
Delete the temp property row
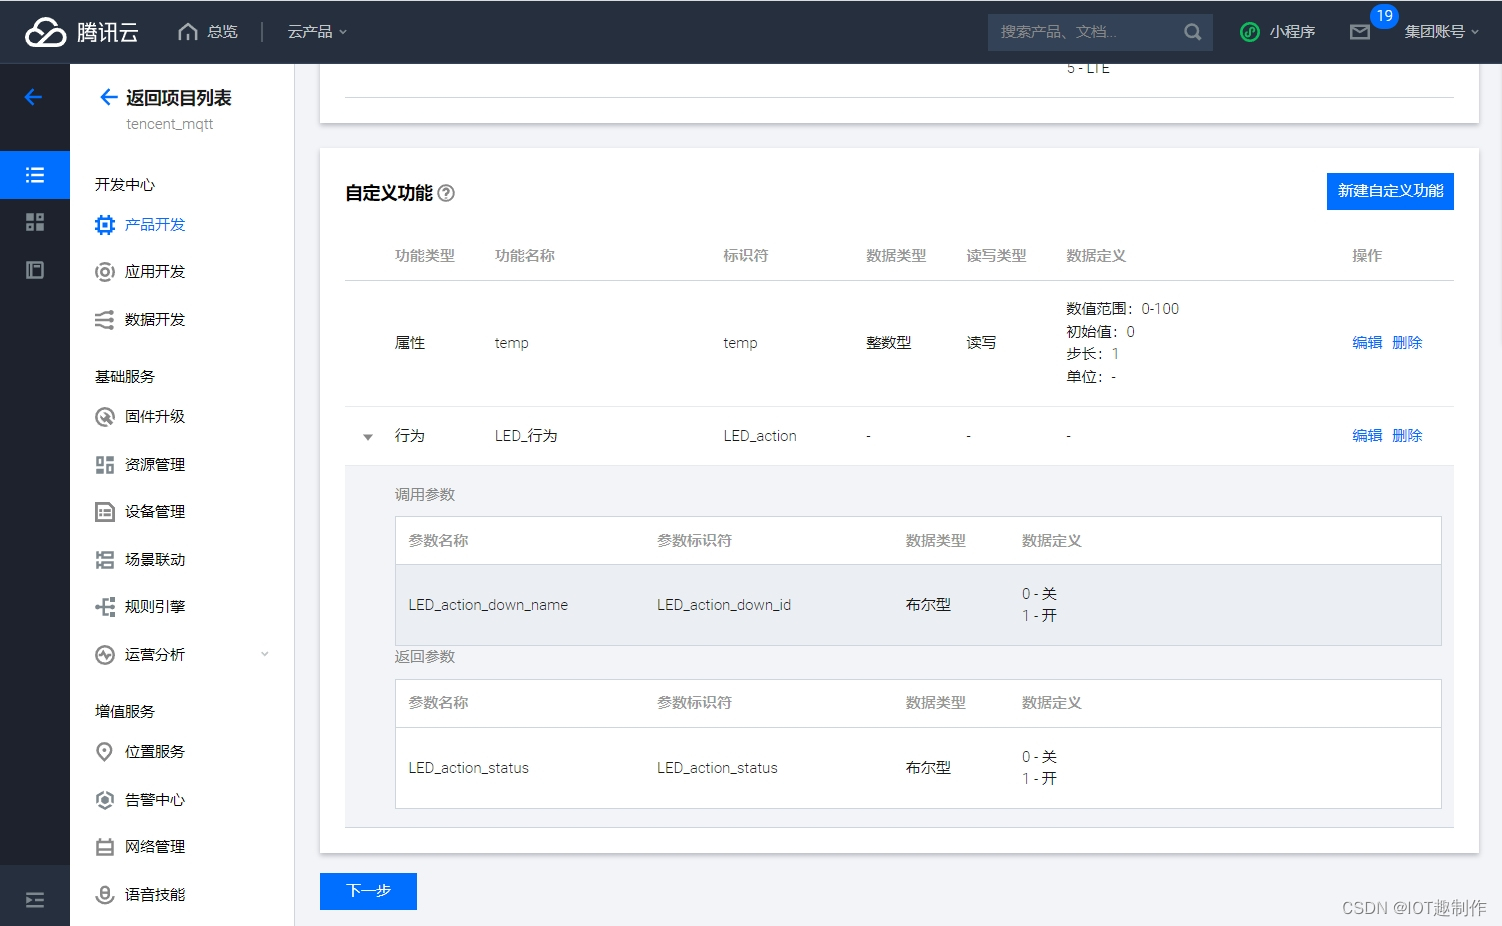(x=1407, y=343)
